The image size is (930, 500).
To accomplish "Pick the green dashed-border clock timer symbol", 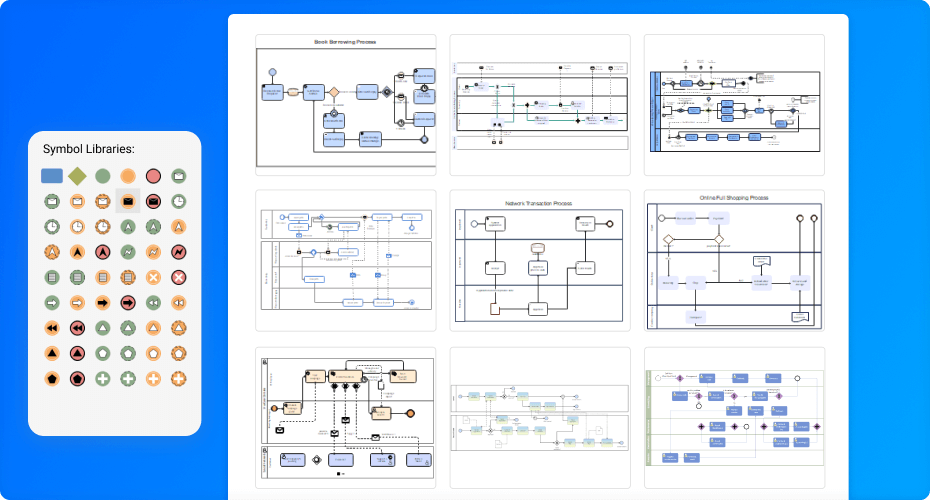I will click(52, 227).
